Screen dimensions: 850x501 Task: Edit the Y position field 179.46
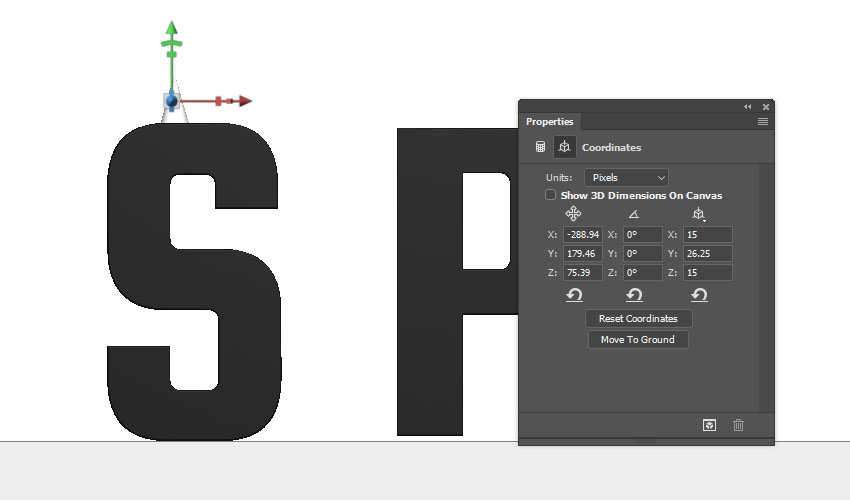[583, 253]
